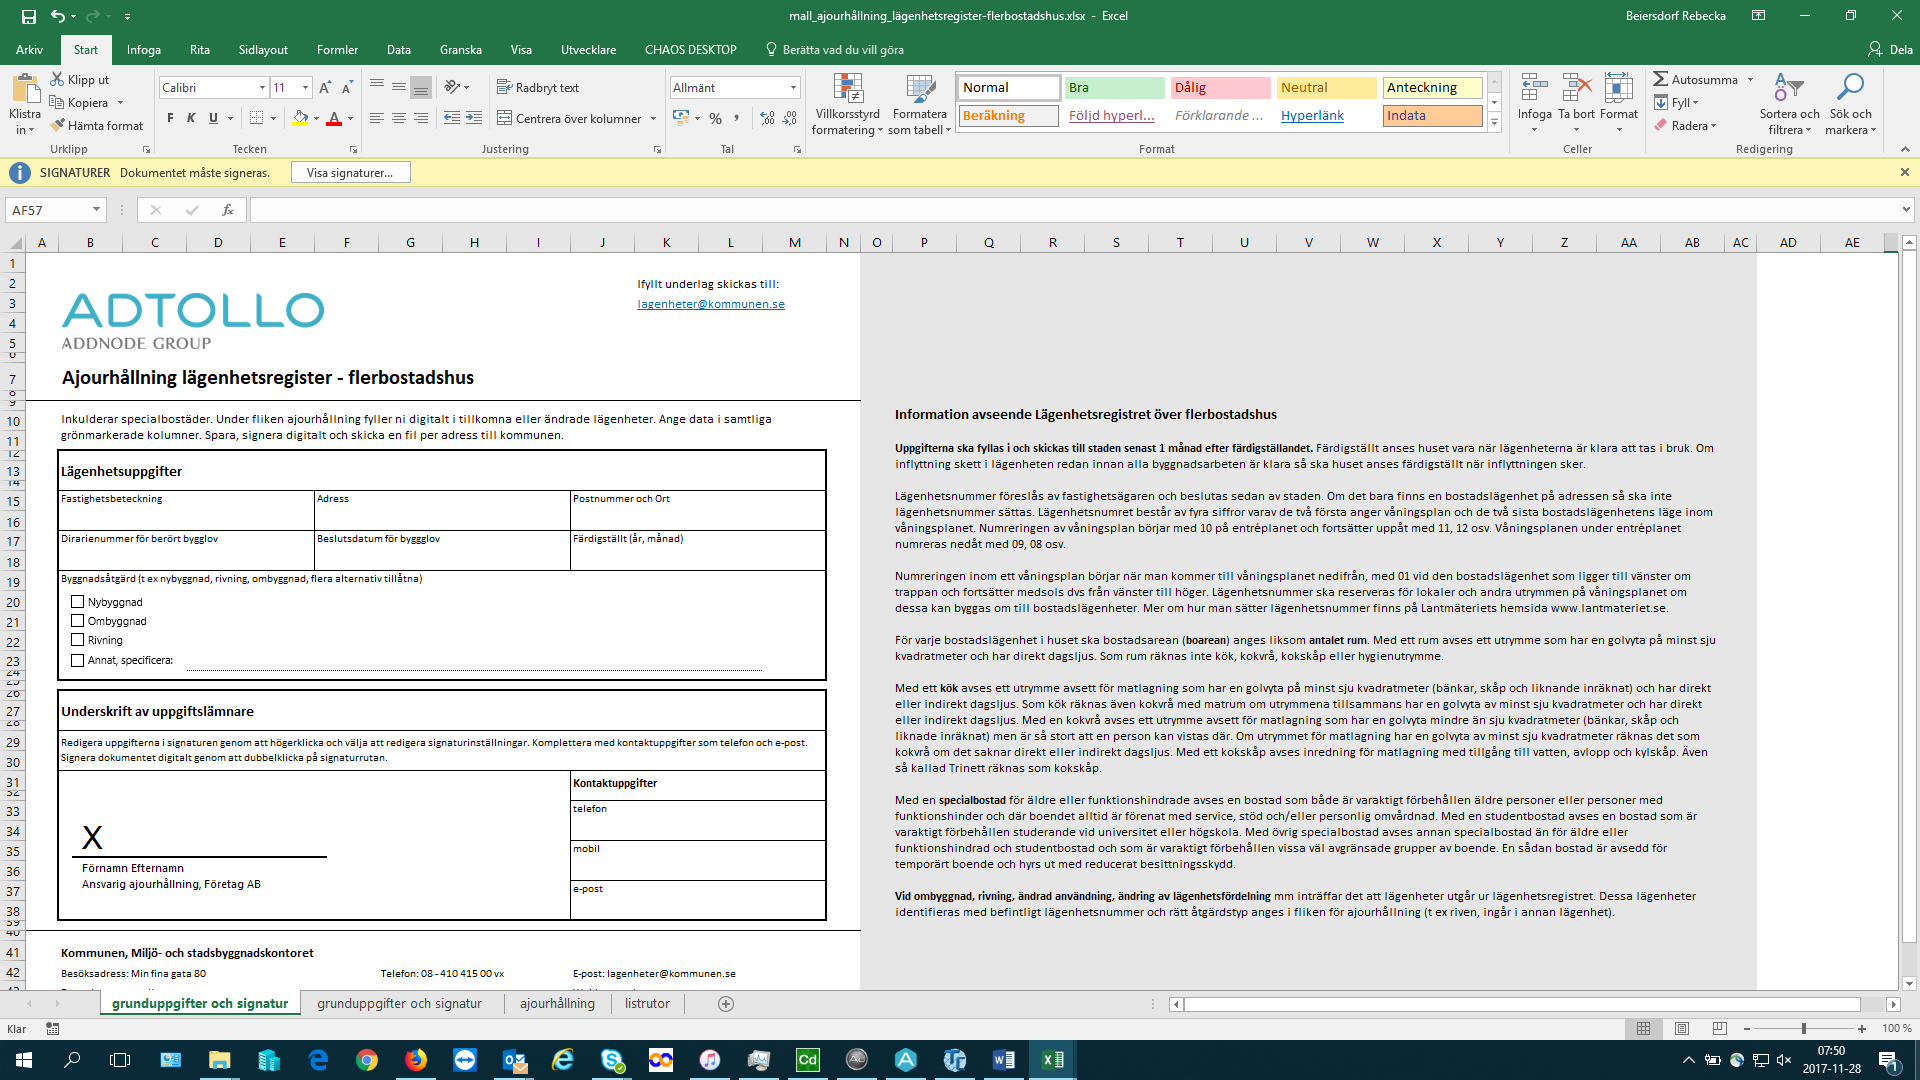
Task: Open the Infoga ribbon tab
Action: click(143, 50)
